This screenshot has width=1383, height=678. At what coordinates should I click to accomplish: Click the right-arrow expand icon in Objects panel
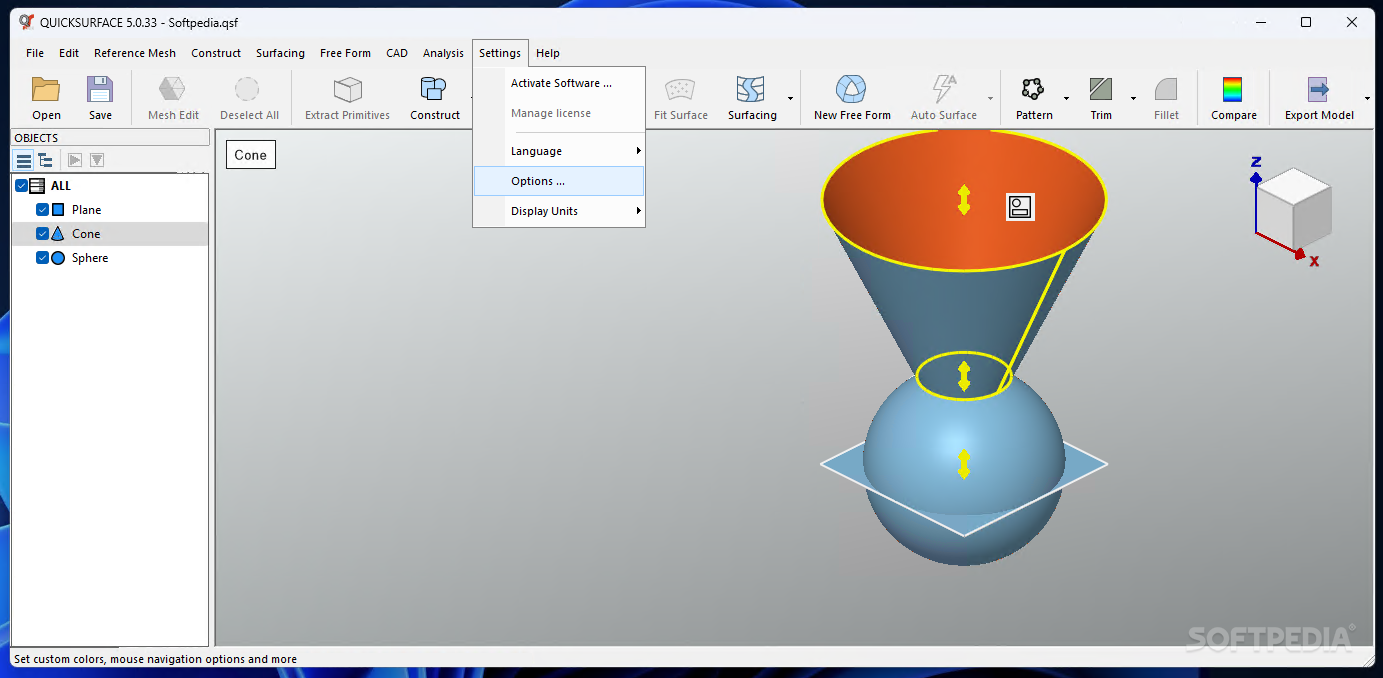(75, 160)
